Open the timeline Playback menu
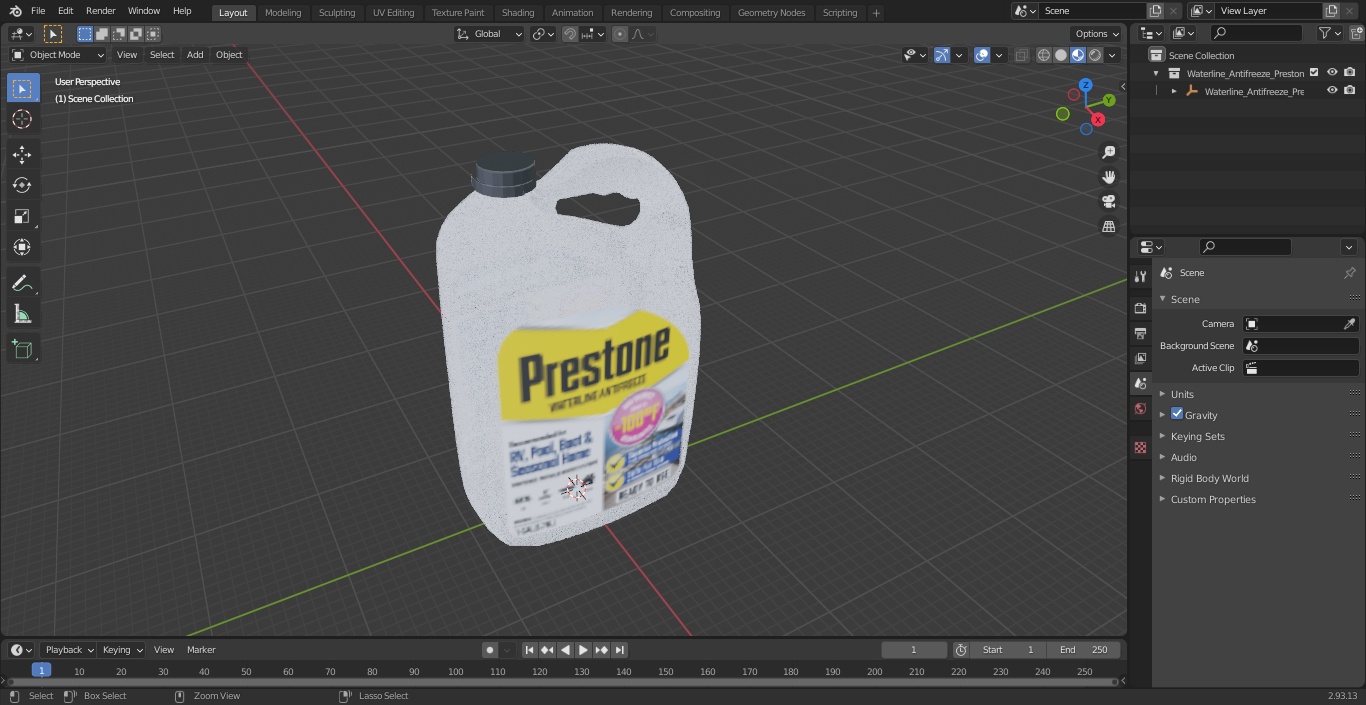The height and width of the screenshot is (705, 1366). coord(68,650)
